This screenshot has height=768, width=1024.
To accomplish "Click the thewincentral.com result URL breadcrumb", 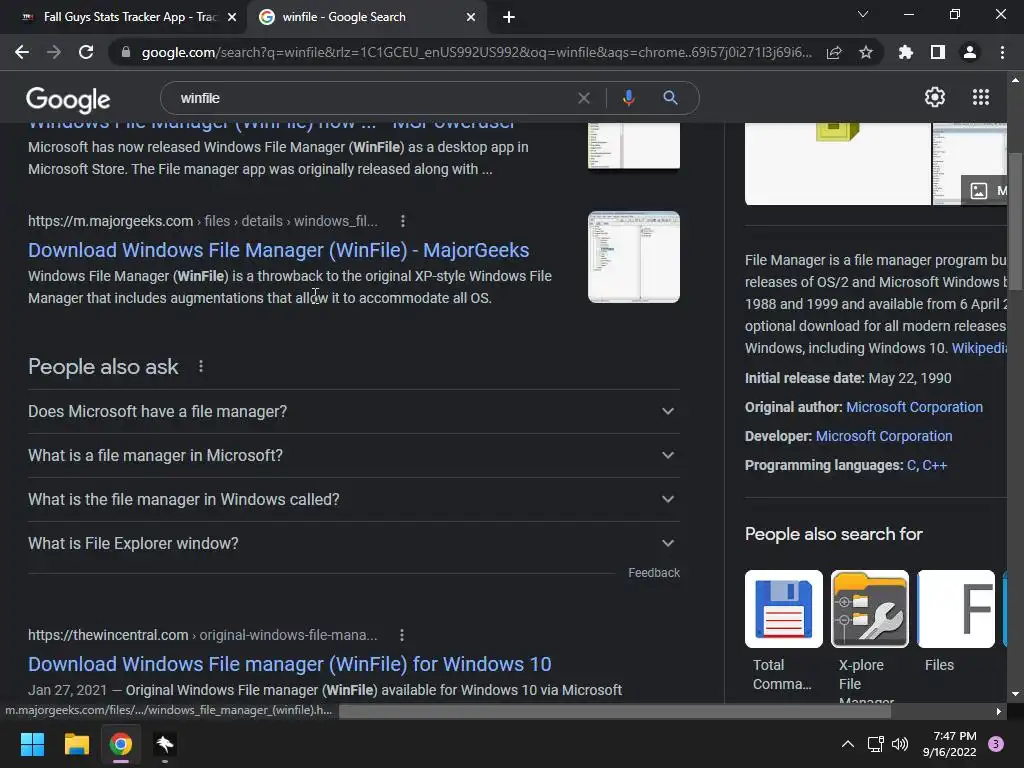I will pos(202,635).
